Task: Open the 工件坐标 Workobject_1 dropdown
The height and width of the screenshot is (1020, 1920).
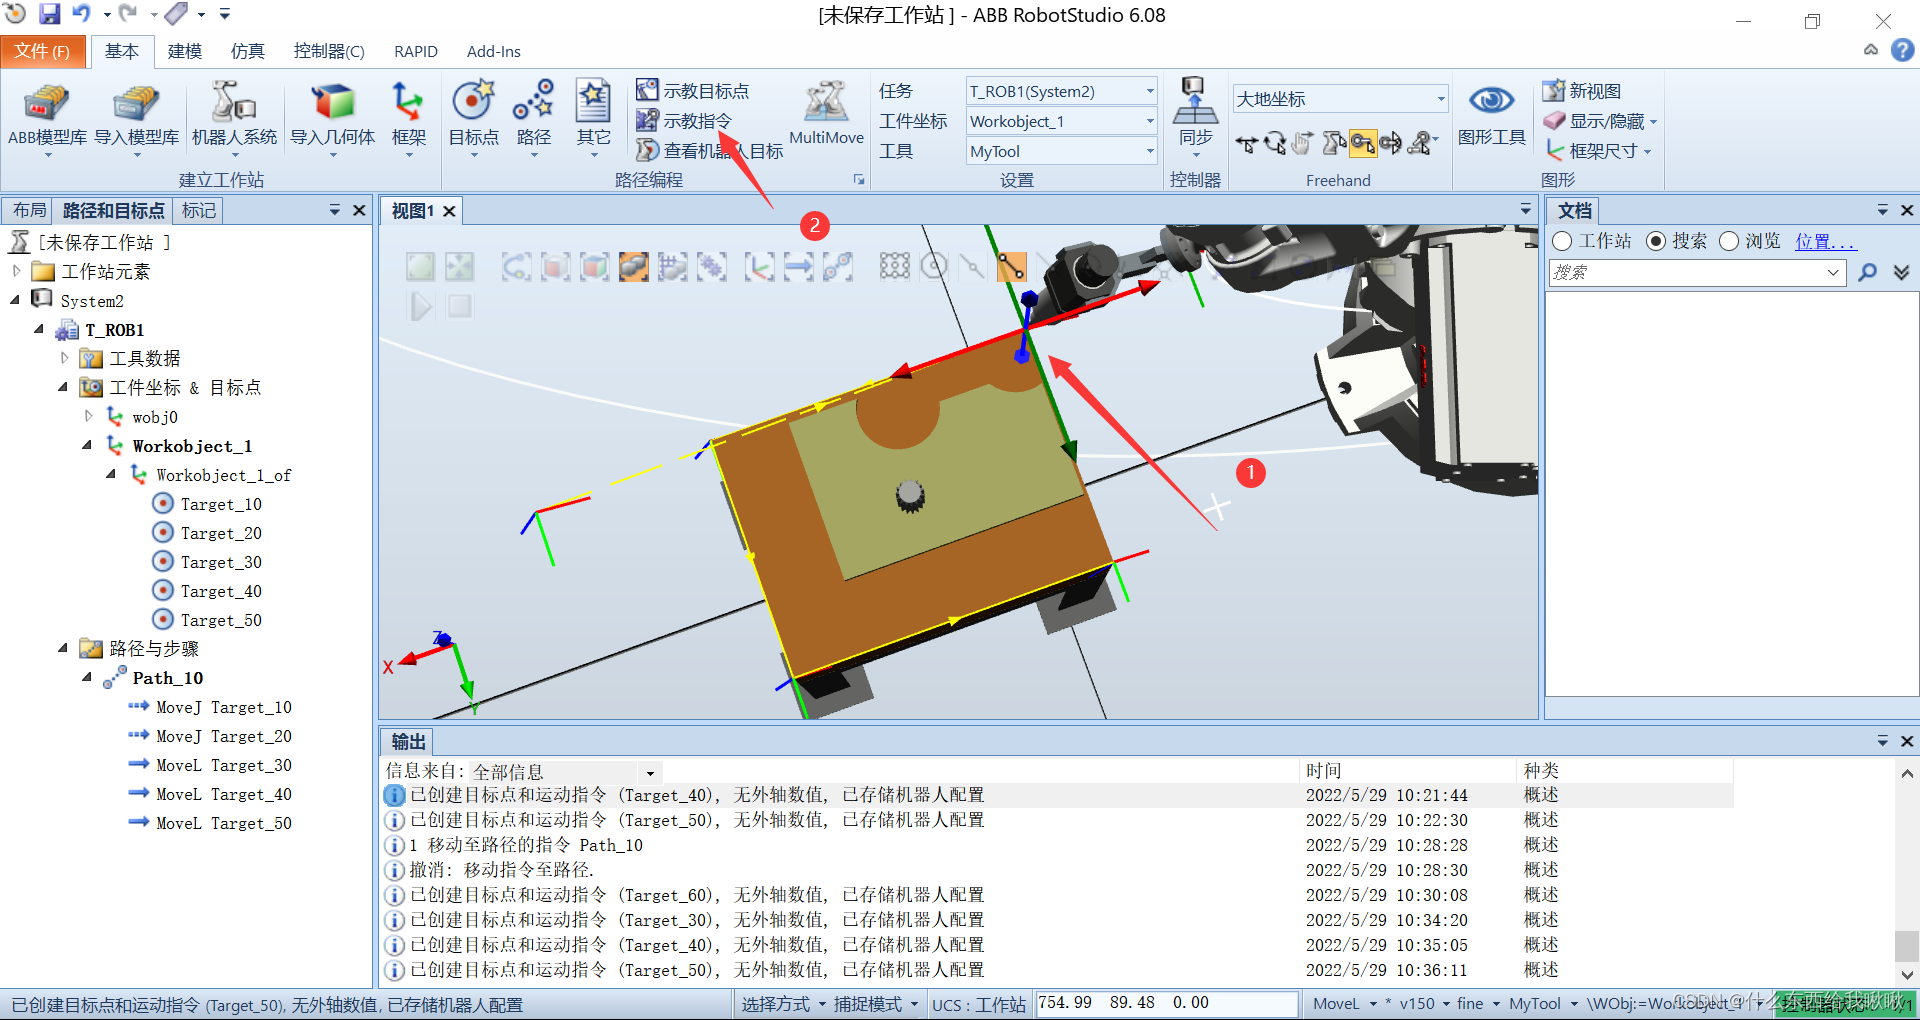Action: [x=1150, y=121]
